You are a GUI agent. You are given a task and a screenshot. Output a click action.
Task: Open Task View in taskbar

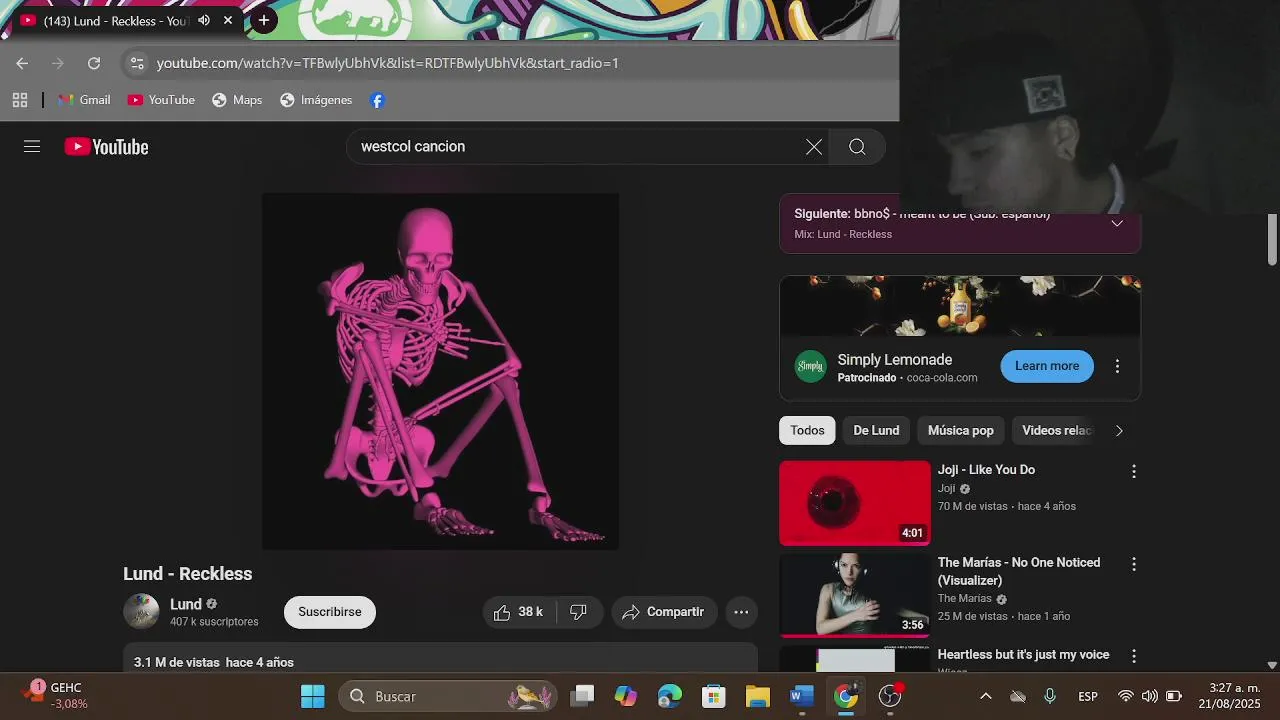[x=582, y=696]
